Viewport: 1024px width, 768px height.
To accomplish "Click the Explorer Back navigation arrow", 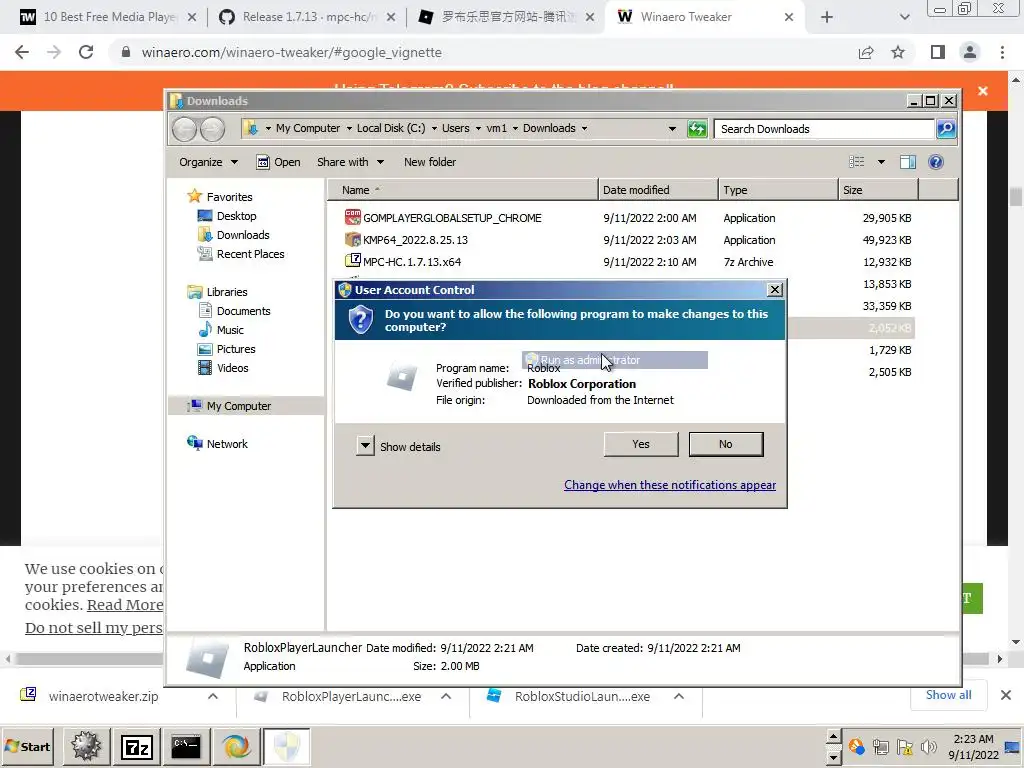I will pos(185,129).
